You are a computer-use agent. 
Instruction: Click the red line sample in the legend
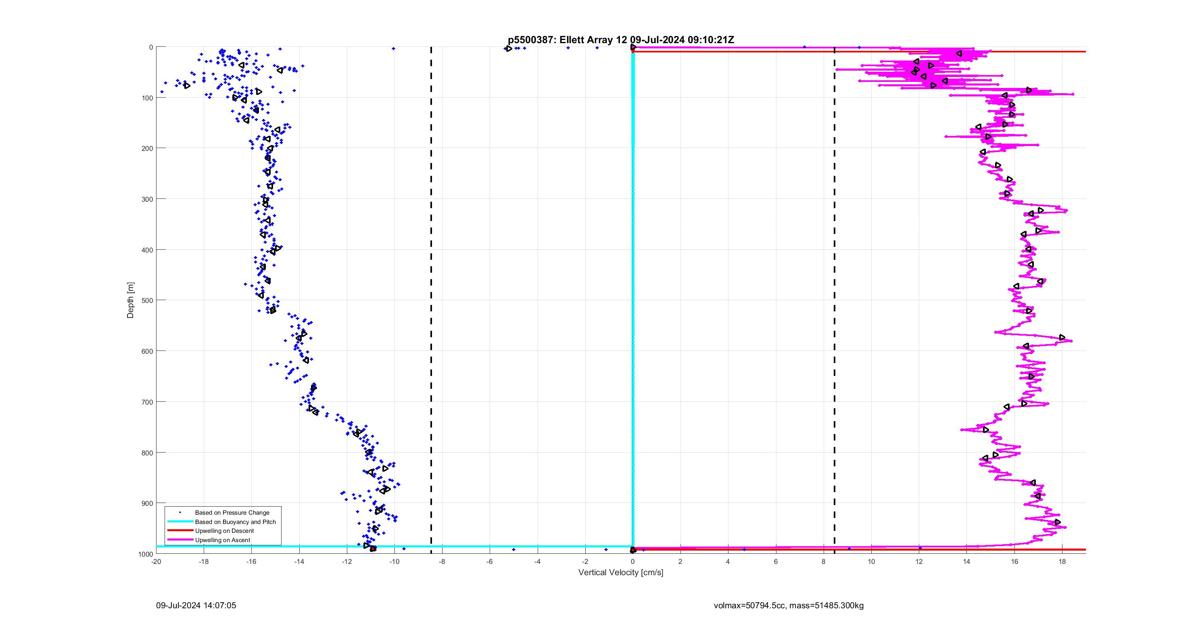(179, 530)
